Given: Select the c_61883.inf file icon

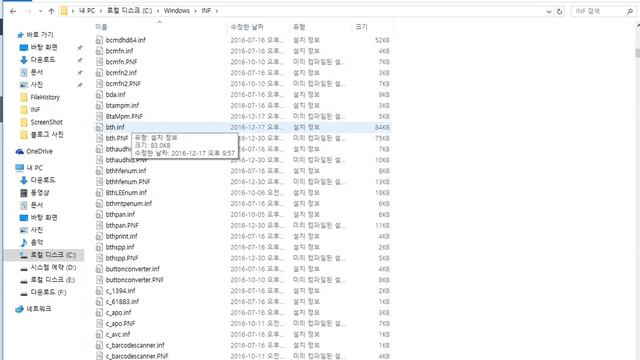Looking at the screenshot, I should tap(99, 302).
